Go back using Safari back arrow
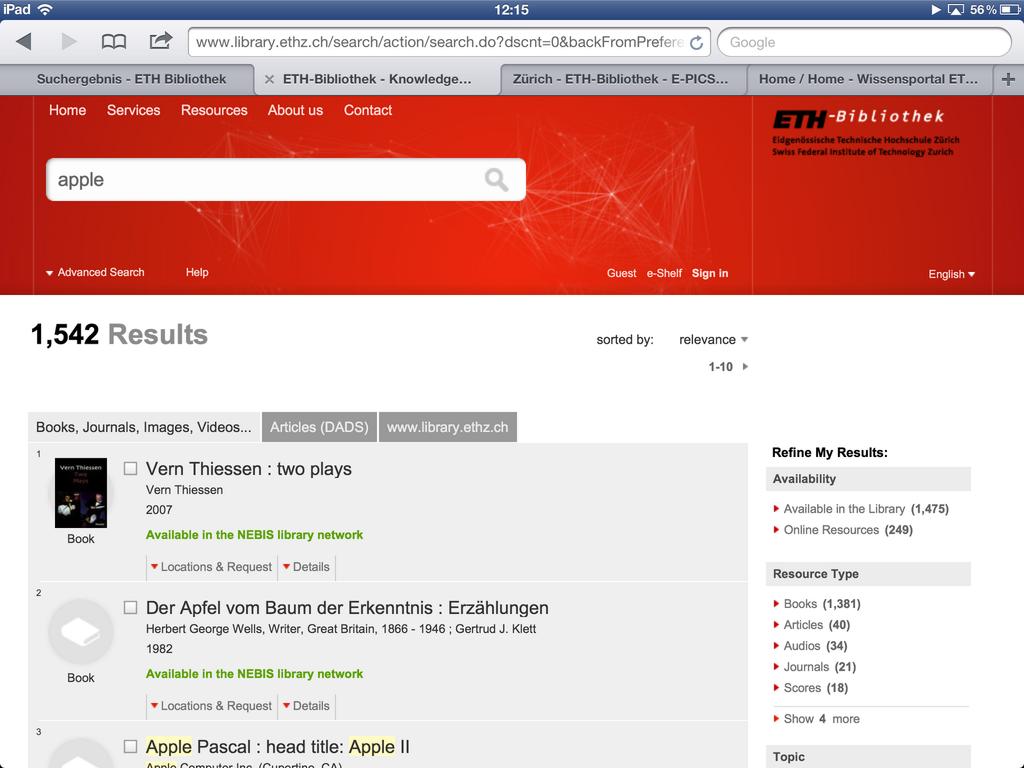 click(x=24, y=42)
